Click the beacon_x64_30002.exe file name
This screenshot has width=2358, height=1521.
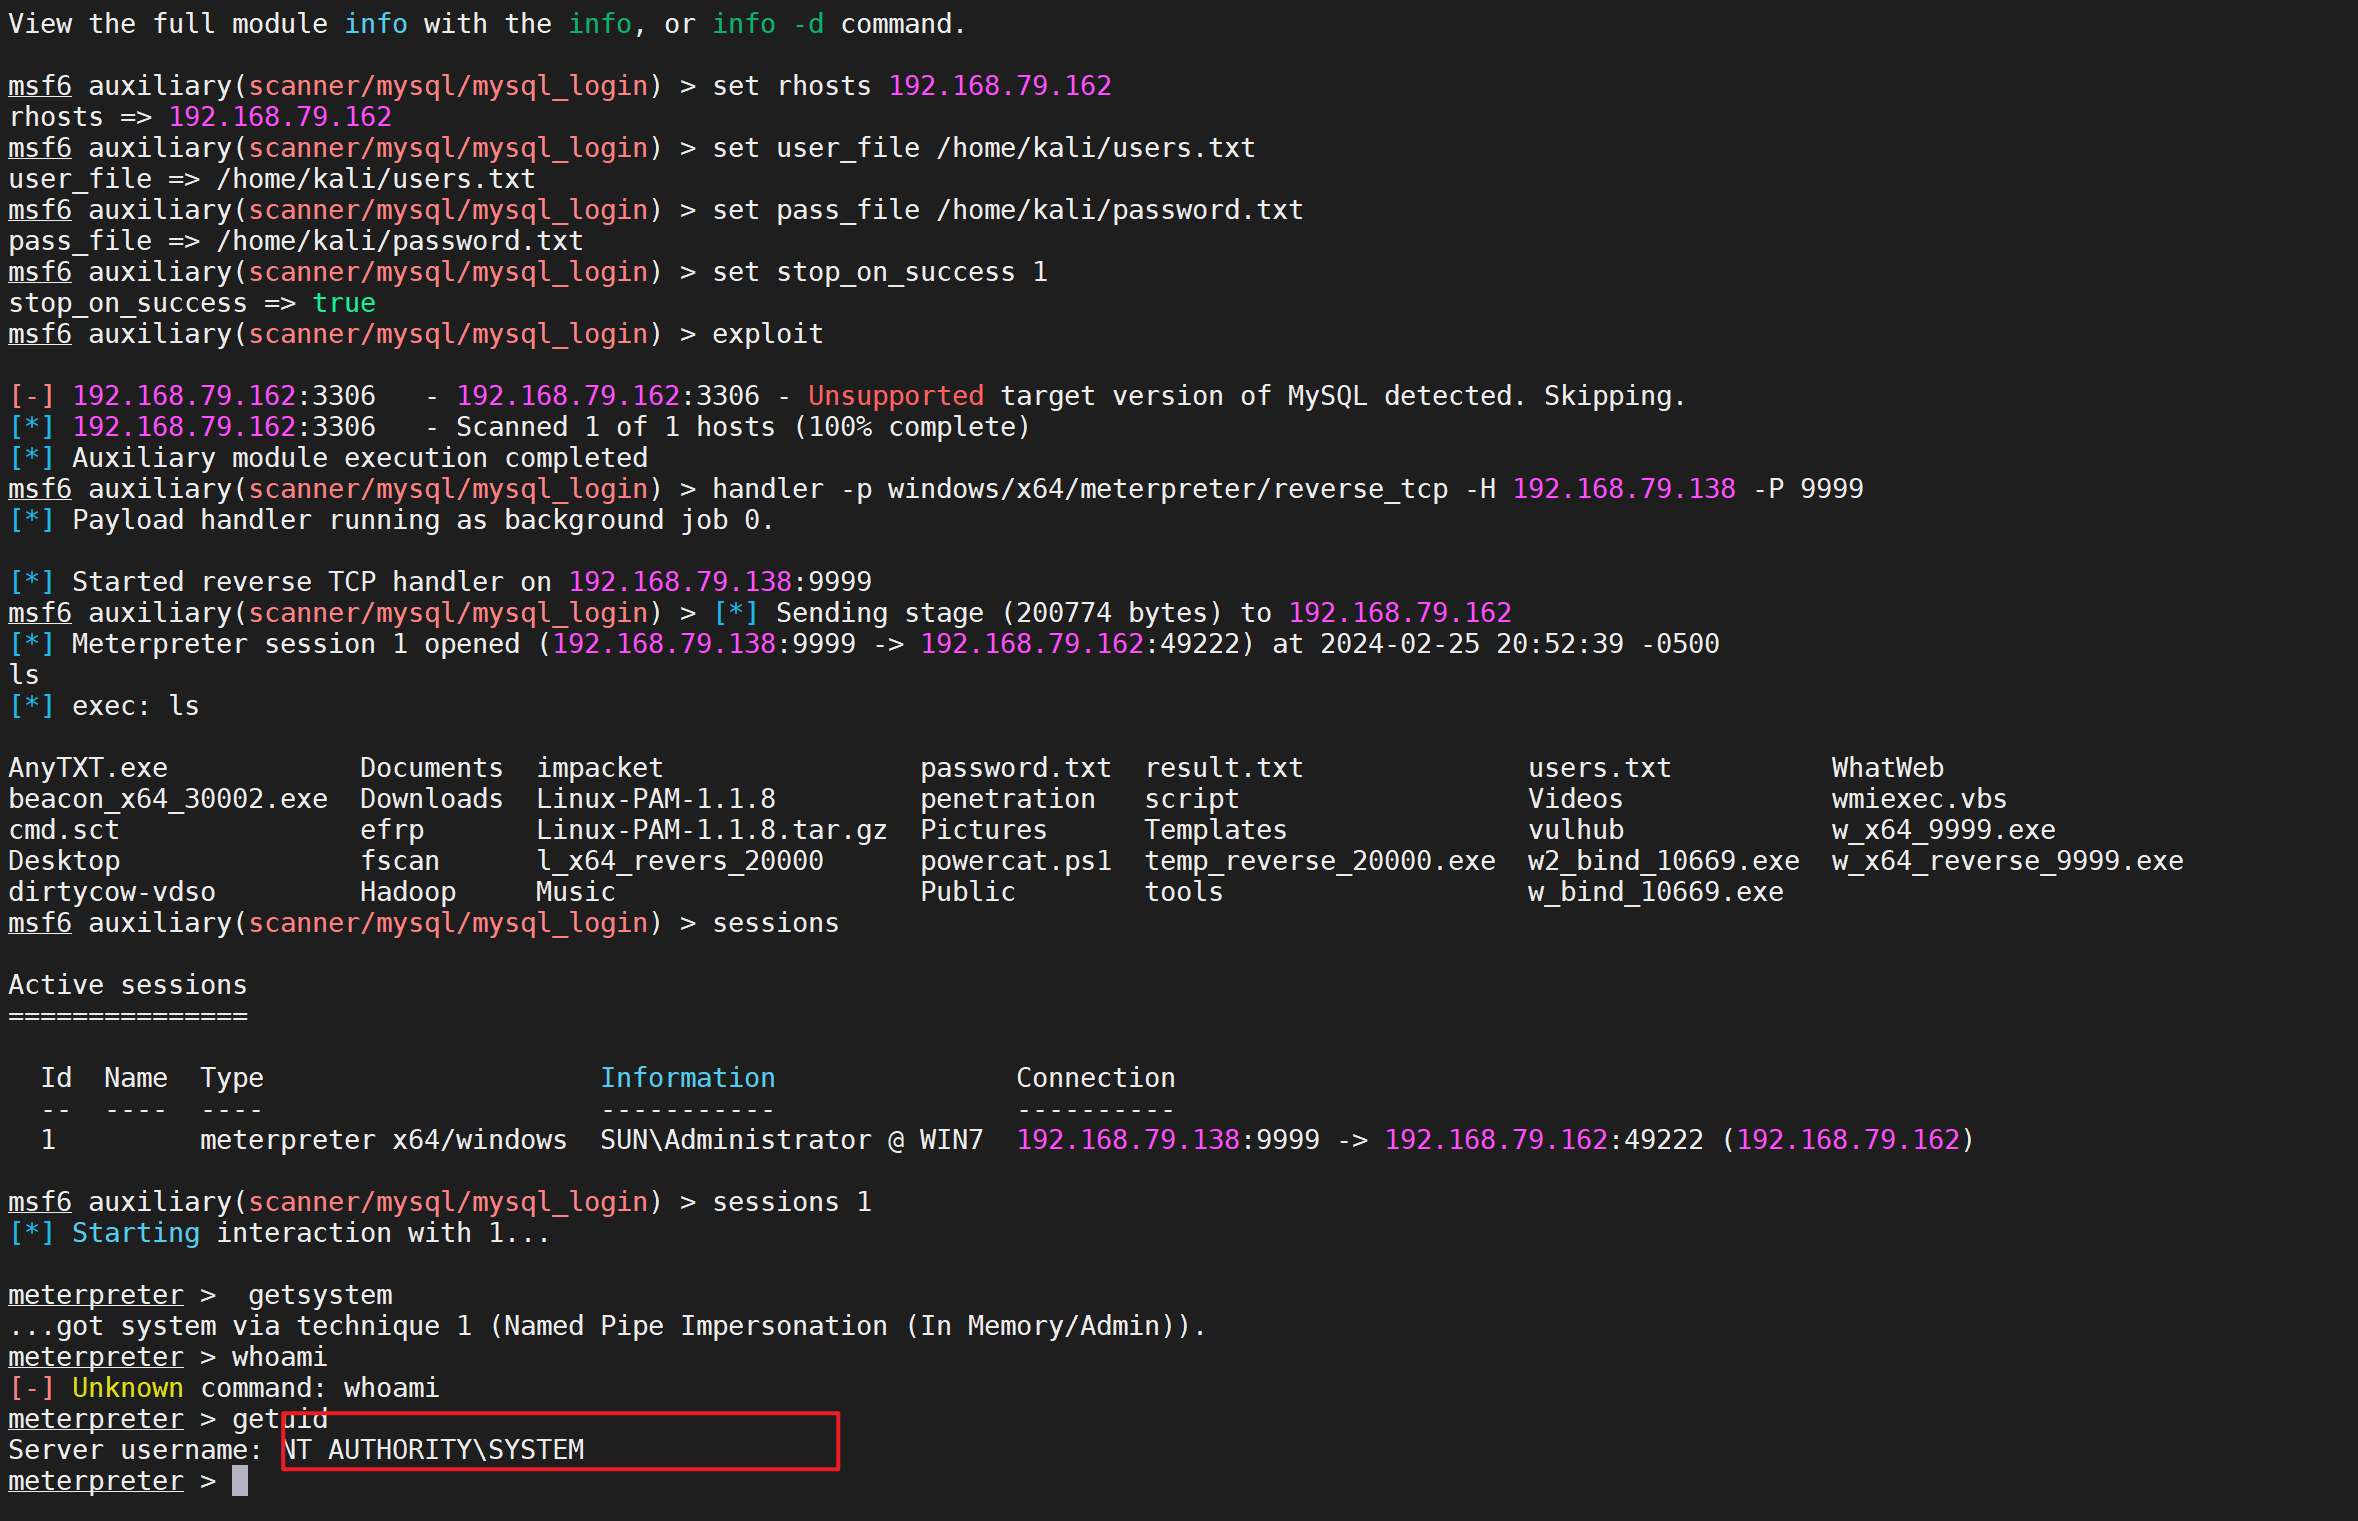168,799
